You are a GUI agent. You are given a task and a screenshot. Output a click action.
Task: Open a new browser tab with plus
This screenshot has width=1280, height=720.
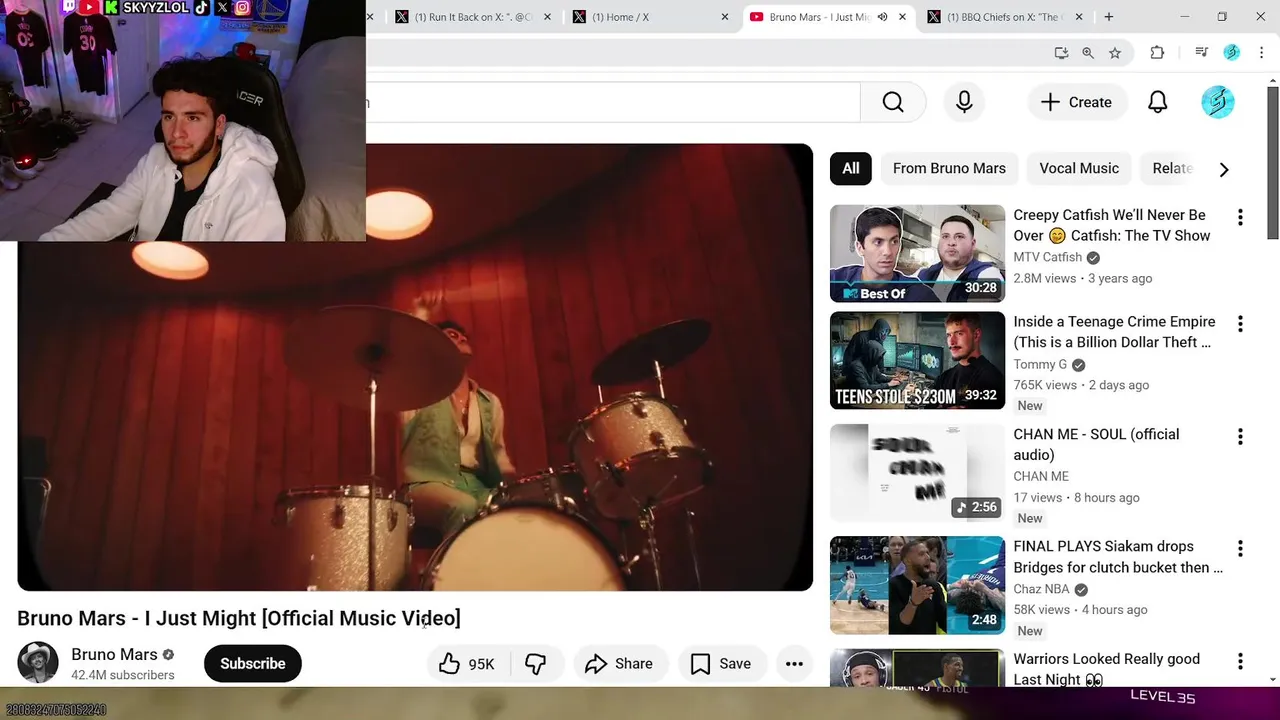1108,17
